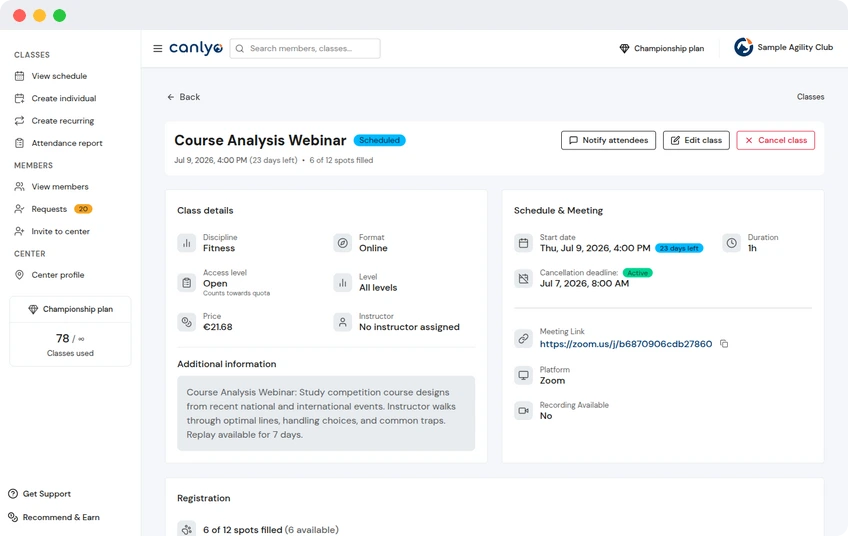Click the Discipline bar chart icon
Screen dimensions: 848x536
187,243
